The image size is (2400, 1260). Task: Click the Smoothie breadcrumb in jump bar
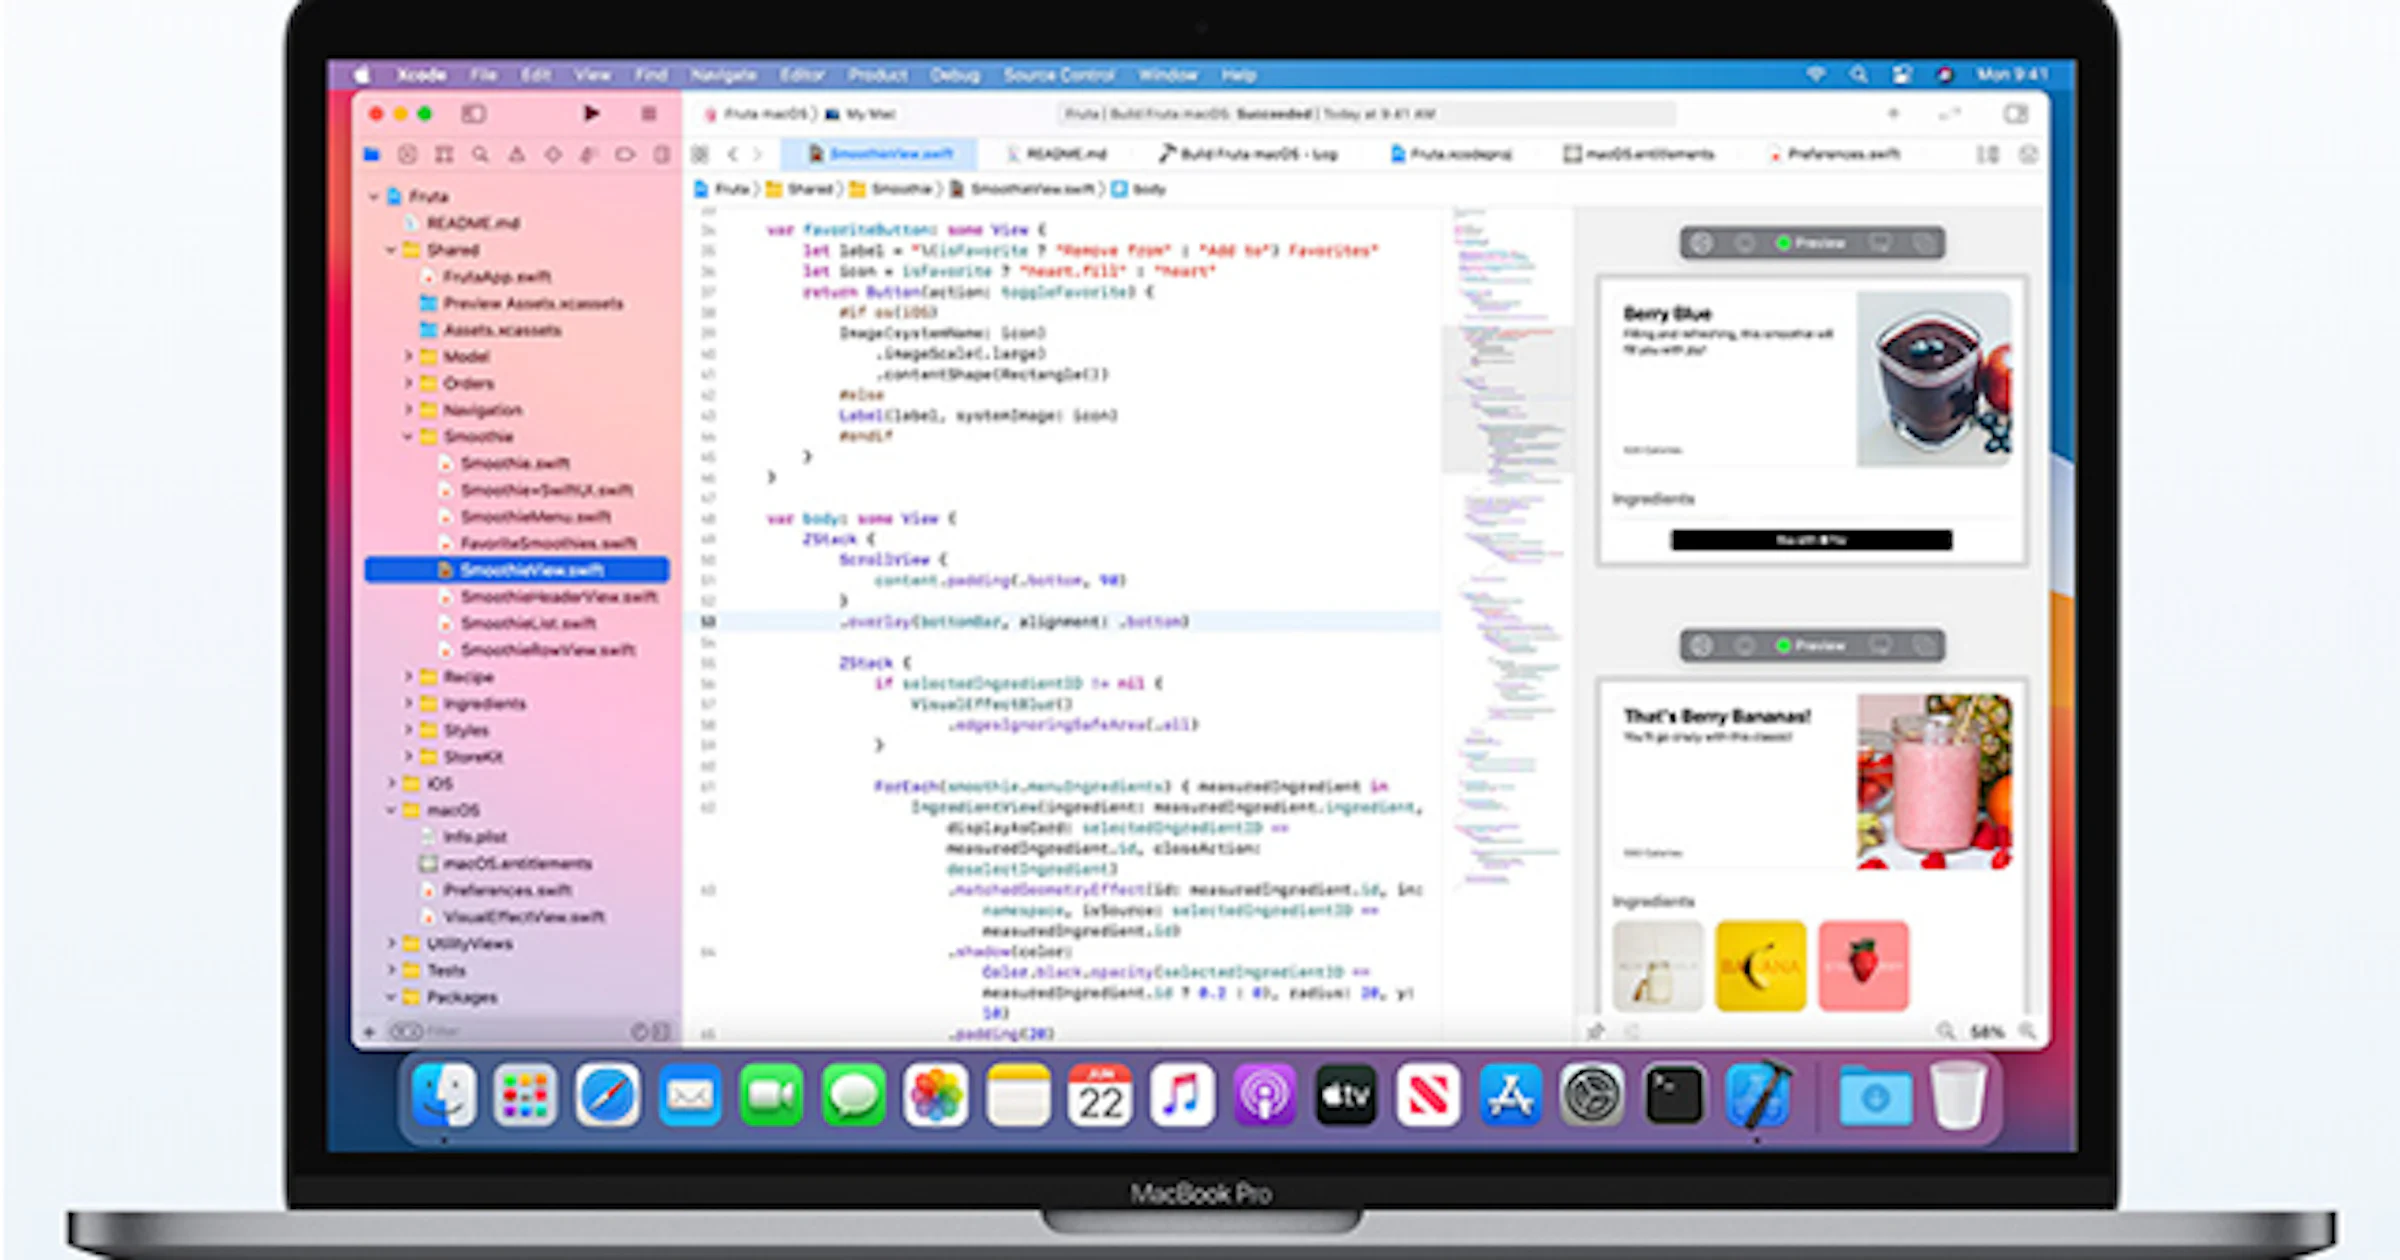pyautogui.click(x=891, y=190)
